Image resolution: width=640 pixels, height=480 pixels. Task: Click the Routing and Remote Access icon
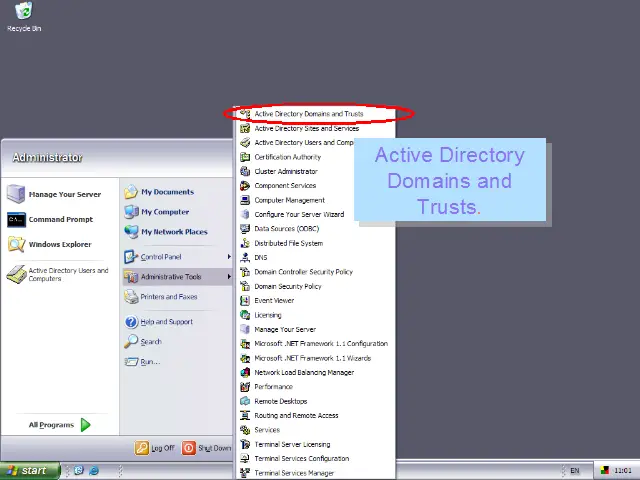245,416
